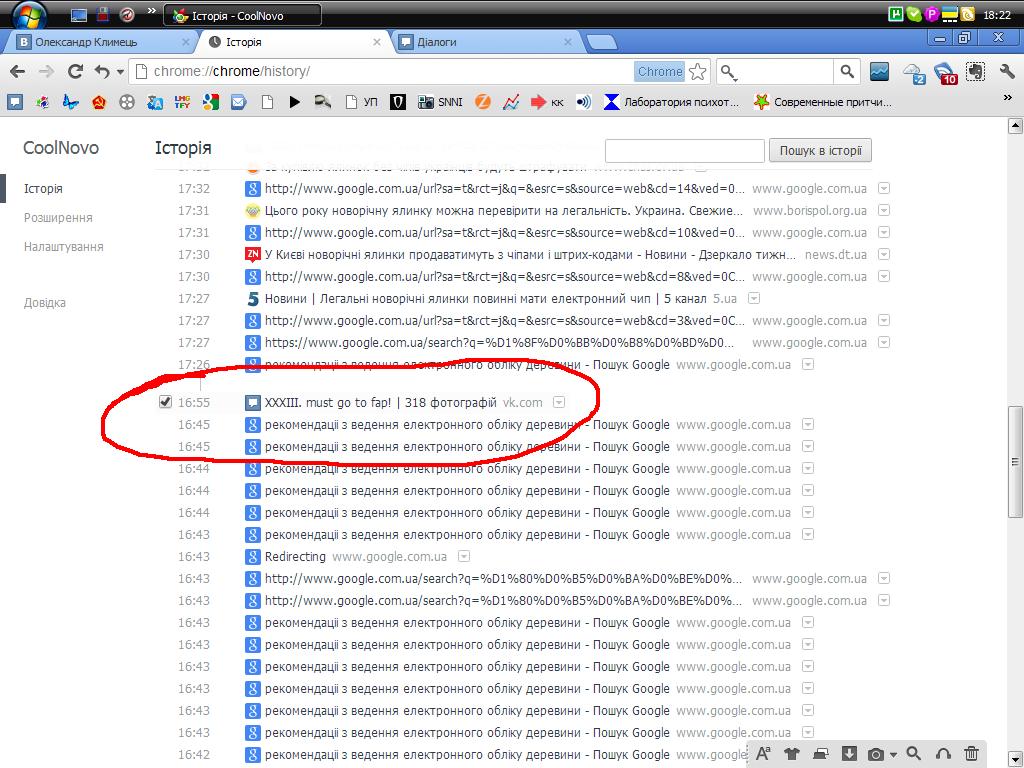
Task: Expand the camera options arrow in bottom toolbar
Action: pyautogui.click(x=893, y=755)
